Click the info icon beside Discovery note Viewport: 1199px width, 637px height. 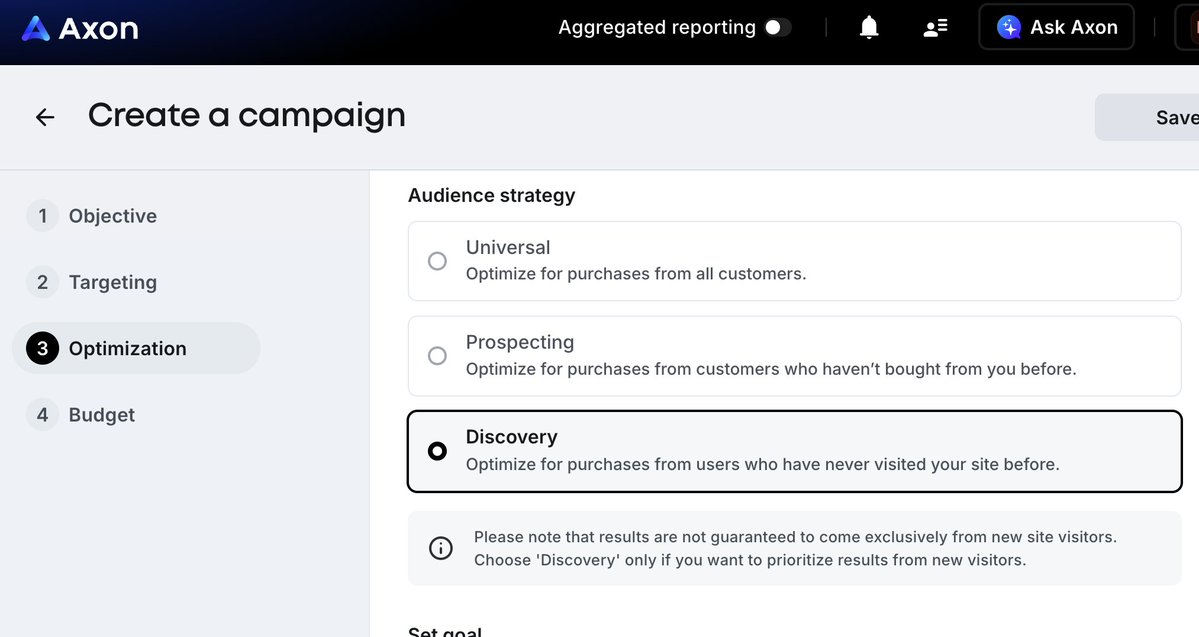point(440,548)
